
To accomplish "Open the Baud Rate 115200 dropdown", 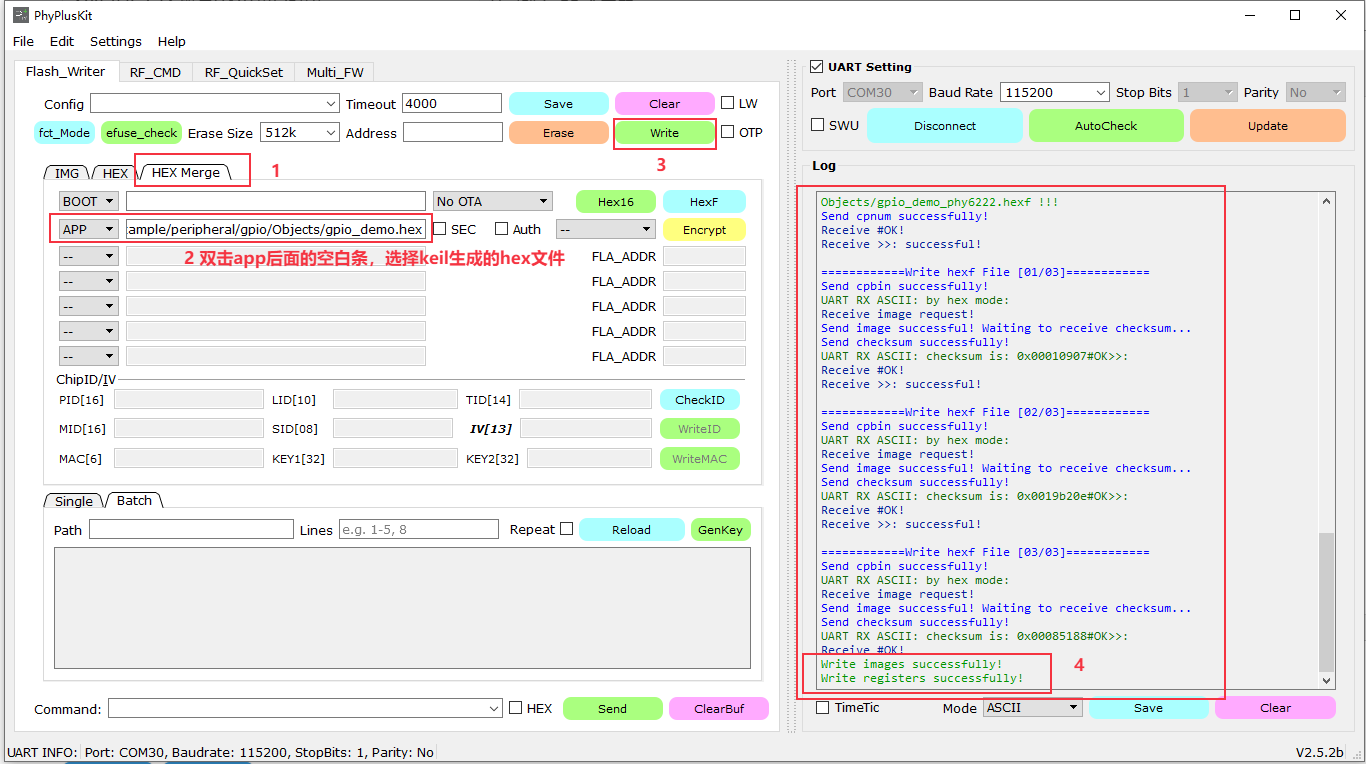I will pyautogui.click(x=1055, y=92).
